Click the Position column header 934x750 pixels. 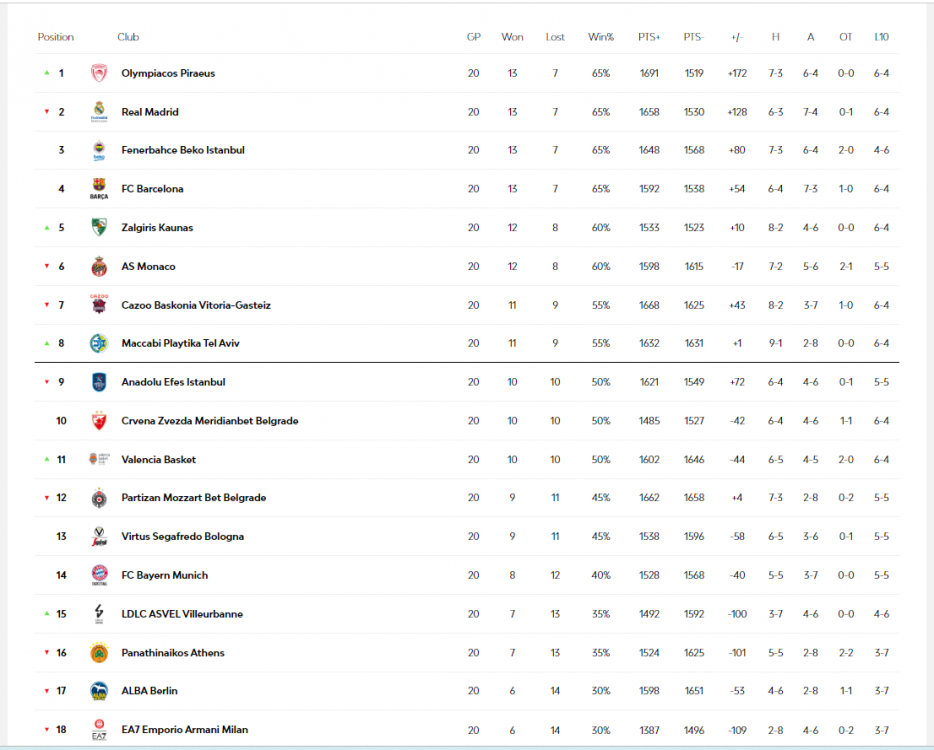[56, 37]
